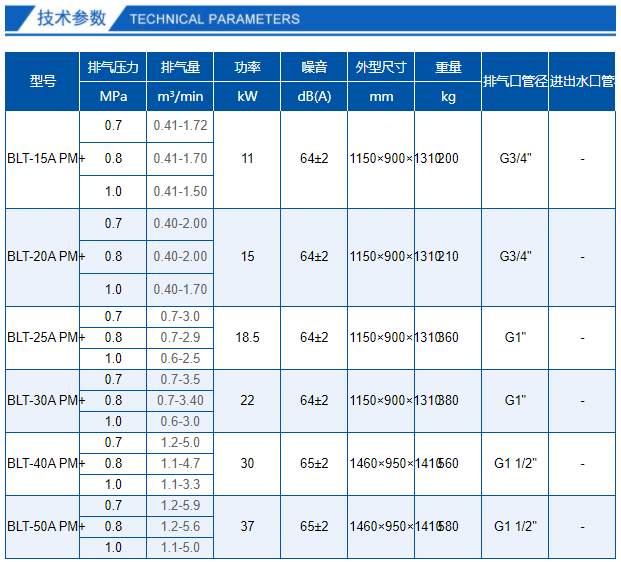Viewport: 621px width, 562px height.
Task: Click the G3/4" pipe size for BLT-20A
Action: [x=515, y=257]
